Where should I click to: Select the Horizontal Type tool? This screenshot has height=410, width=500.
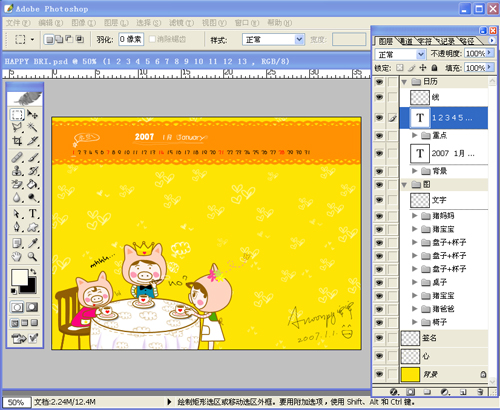click(x=33, y=213)
